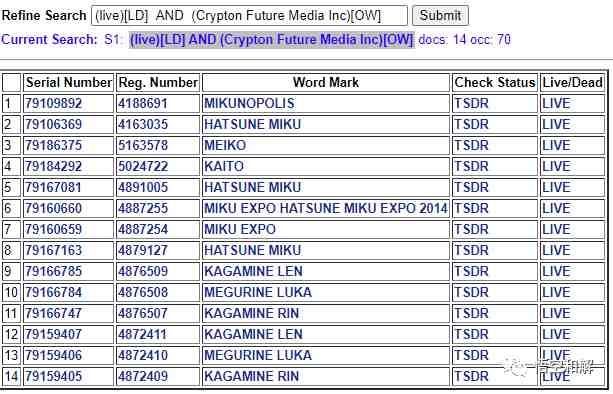Open the MIKU EXPO mark in row 7
This screenshot has width=613, height=394.
(240, 229)
